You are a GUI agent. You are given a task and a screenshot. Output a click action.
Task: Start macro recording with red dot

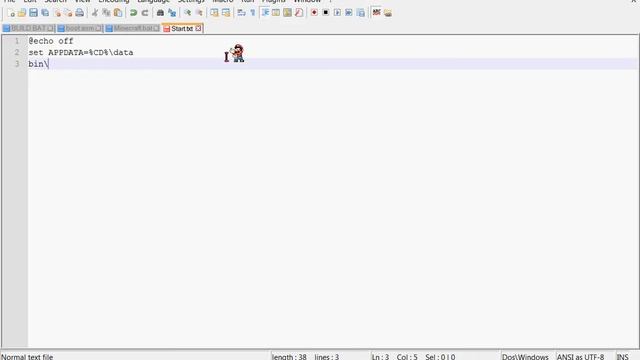(x=314, y=13)
